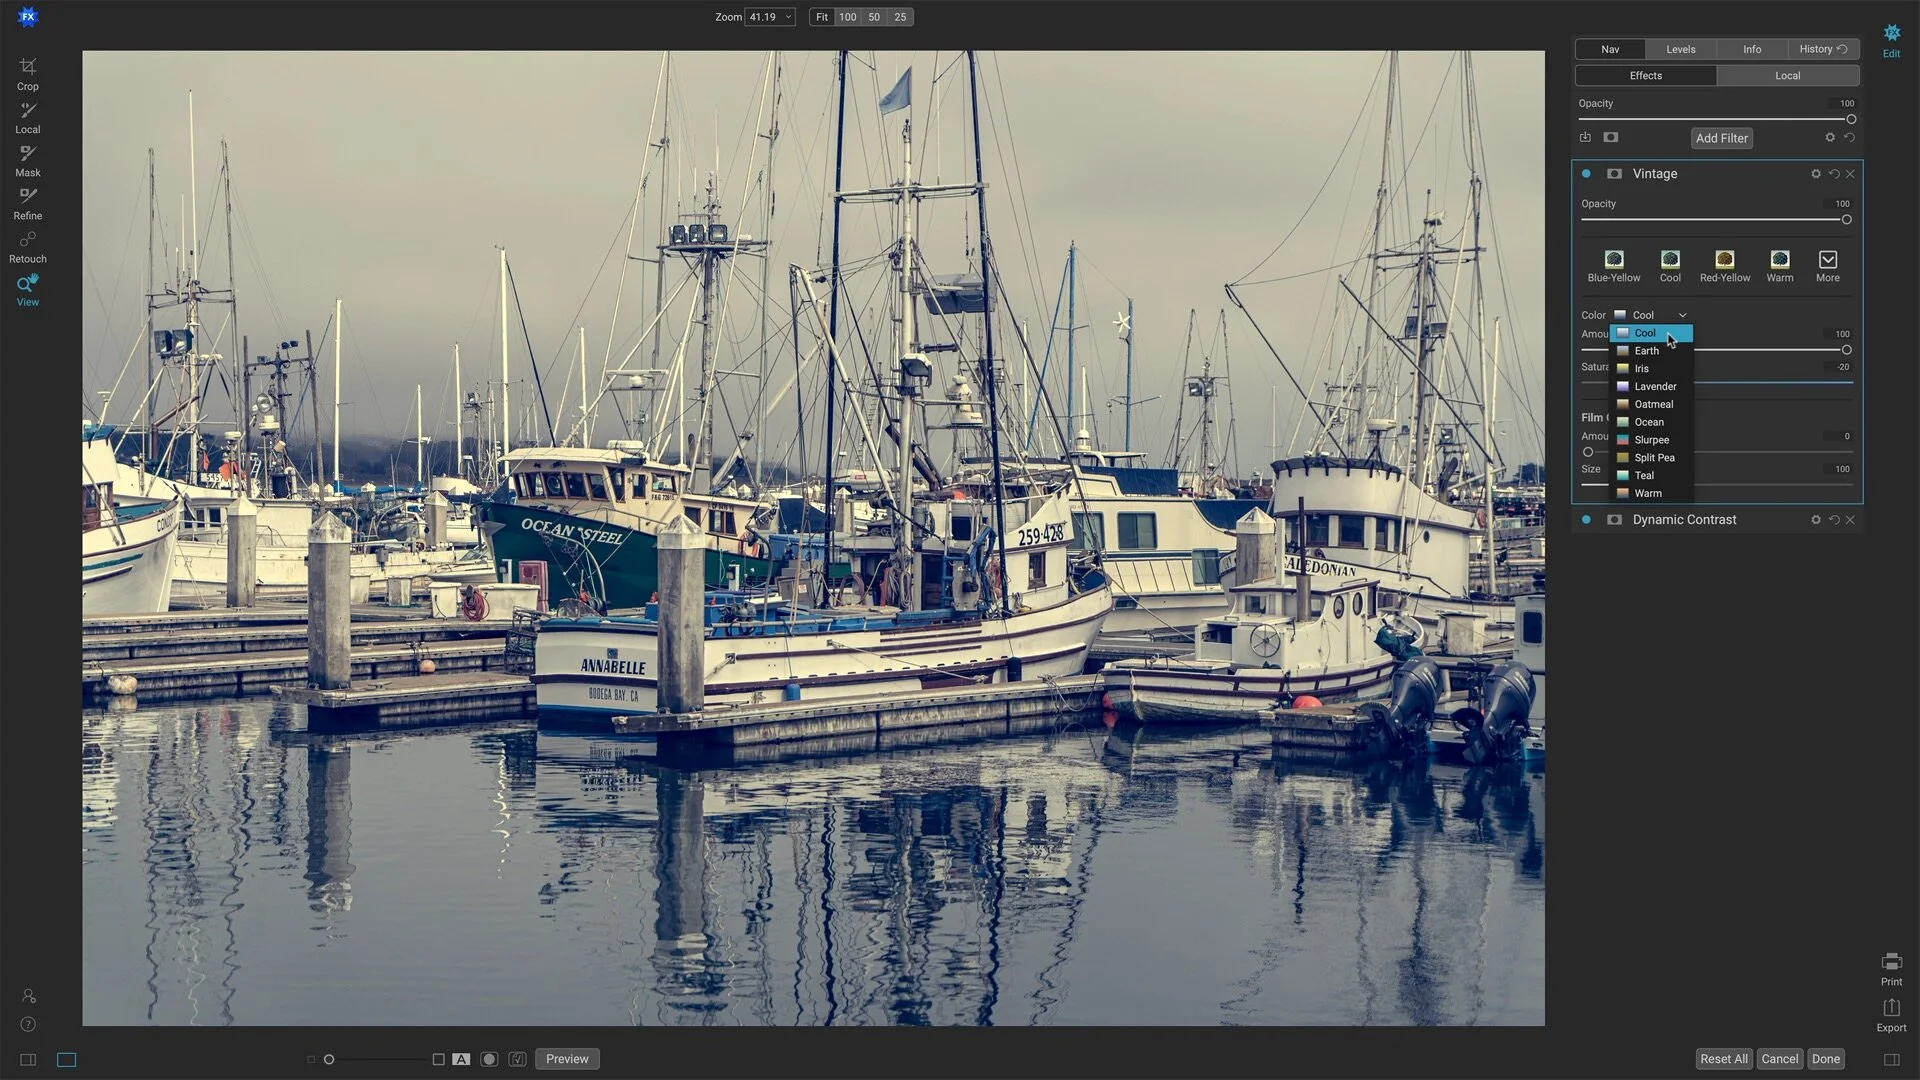Adjust the Vintage Opacity slider handle
Screen dimensions: 1920x1080
coord(1846,220)
